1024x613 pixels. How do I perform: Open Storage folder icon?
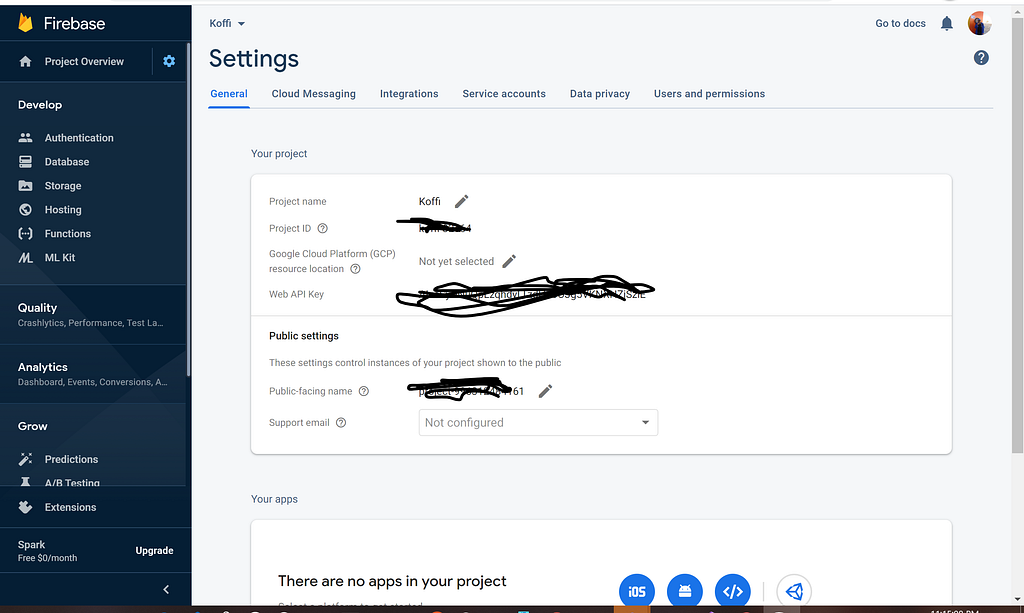pos(25,186)
